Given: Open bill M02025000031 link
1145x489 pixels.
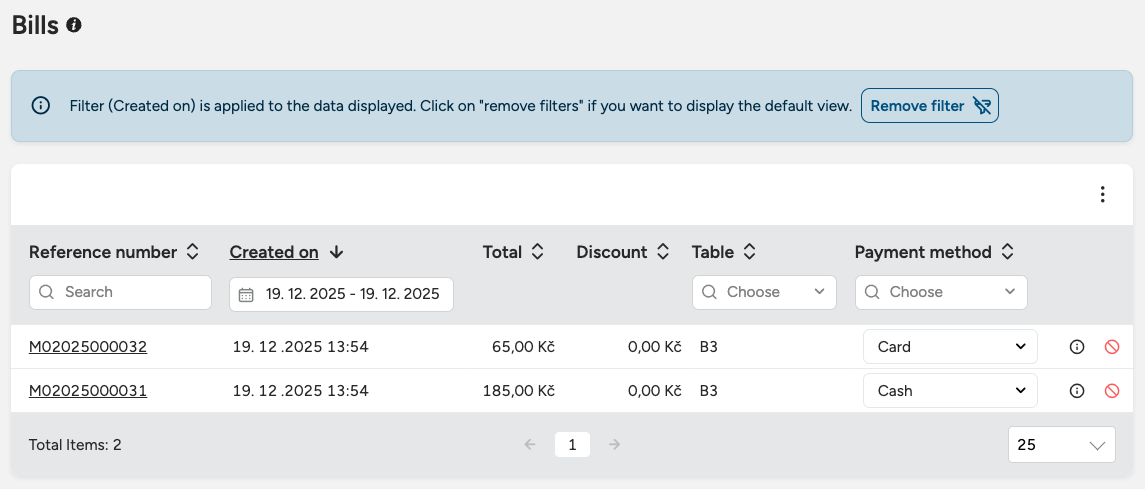Looking at the screenshot, I should pyautogui.click(x=88, y=391).
